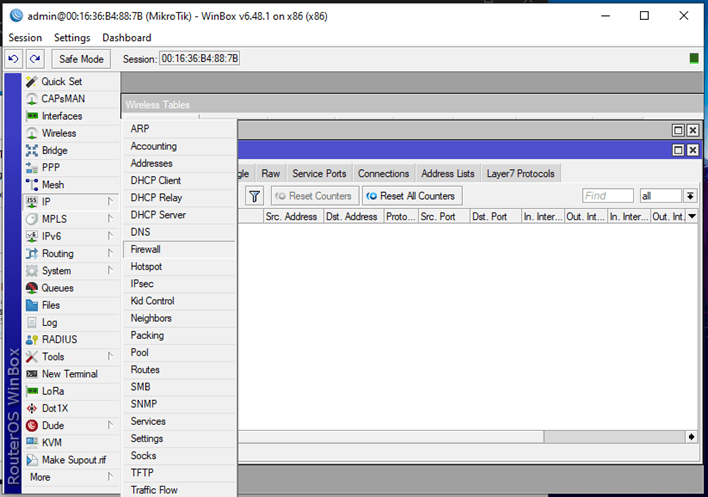Click the horizontal scrollbar right arrow
Image resolution: width=708 pixels, height=497 pixels.
pyautogui.click(x=691, y=437)
